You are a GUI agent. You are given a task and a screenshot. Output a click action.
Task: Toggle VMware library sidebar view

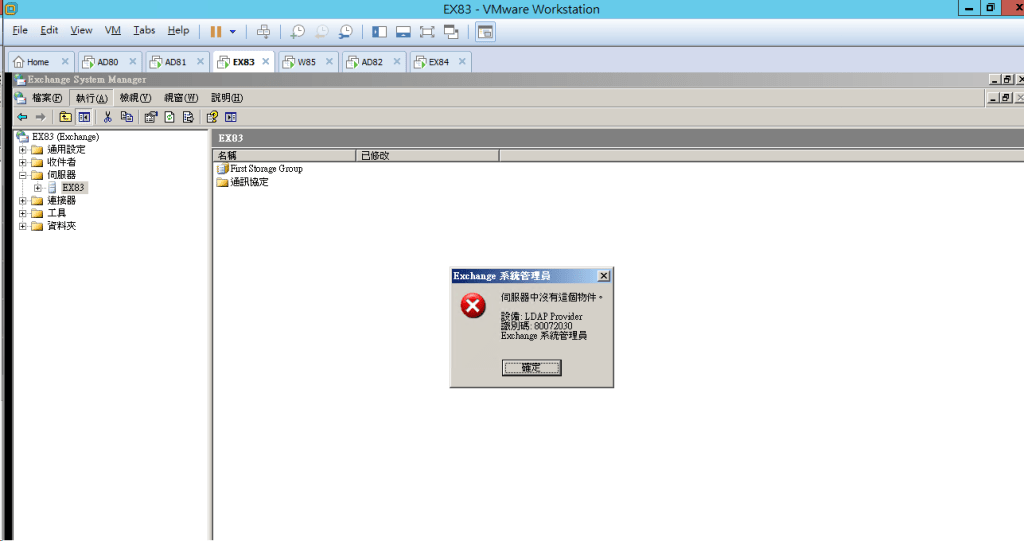379,32
